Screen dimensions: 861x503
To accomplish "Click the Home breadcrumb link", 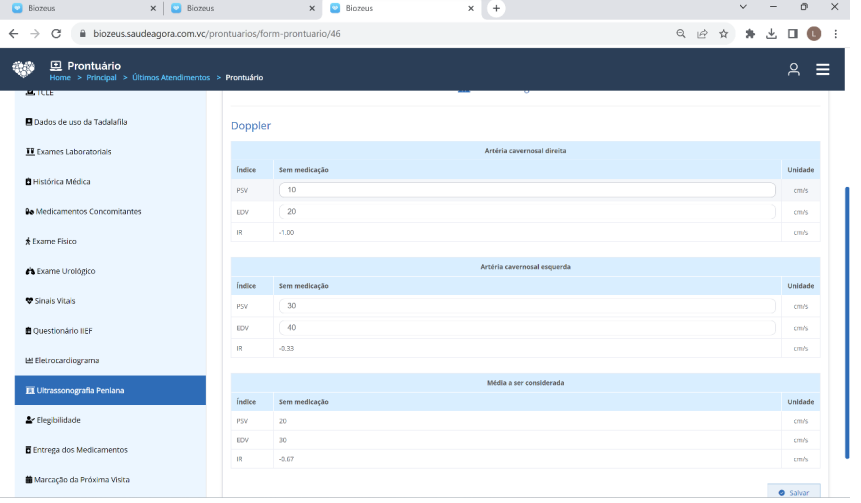I will pos(60,78).
